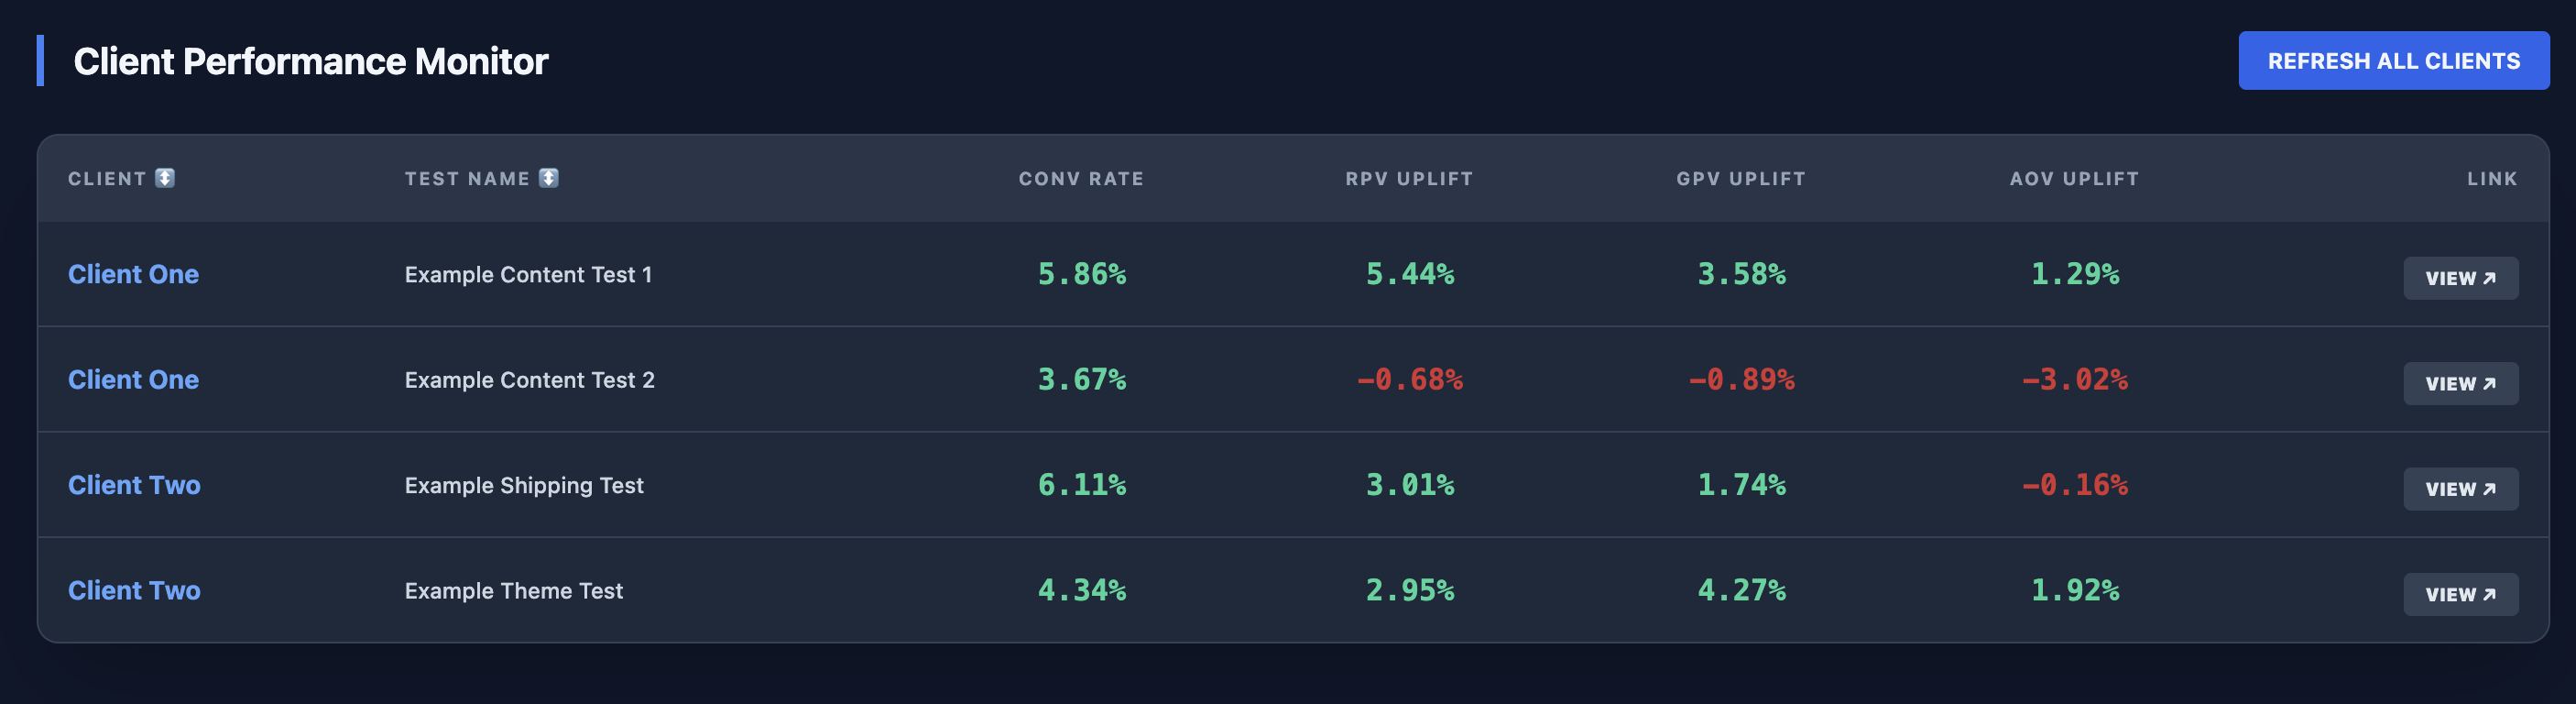Click Client One link in first row

coord(133,274)
